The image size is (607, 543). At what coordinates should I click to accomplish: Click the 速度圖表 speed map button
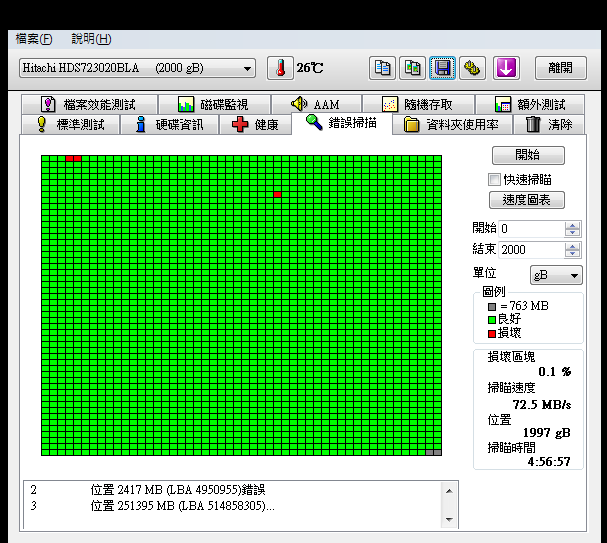(526, 200)
